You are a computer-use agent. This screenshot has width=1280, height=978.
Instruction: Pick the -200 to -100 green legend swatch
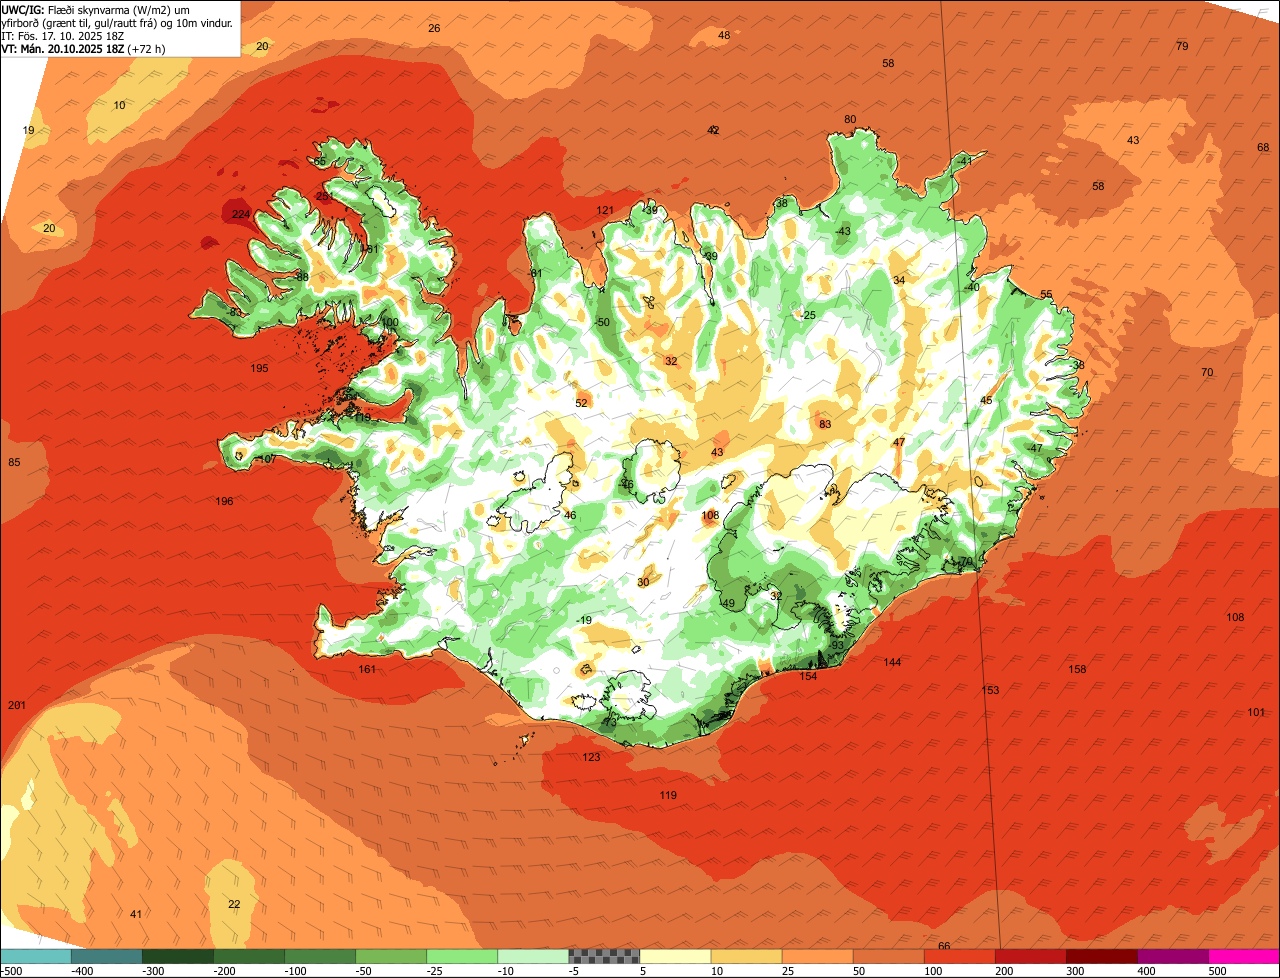(x=249, y=956)
